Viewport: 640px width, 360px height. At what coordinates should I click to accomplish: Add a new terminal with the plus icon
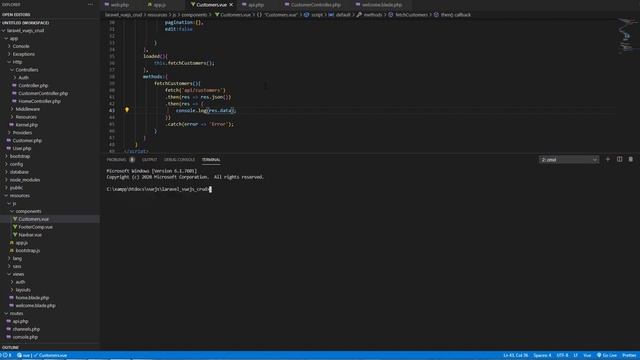tap(608, 159)
